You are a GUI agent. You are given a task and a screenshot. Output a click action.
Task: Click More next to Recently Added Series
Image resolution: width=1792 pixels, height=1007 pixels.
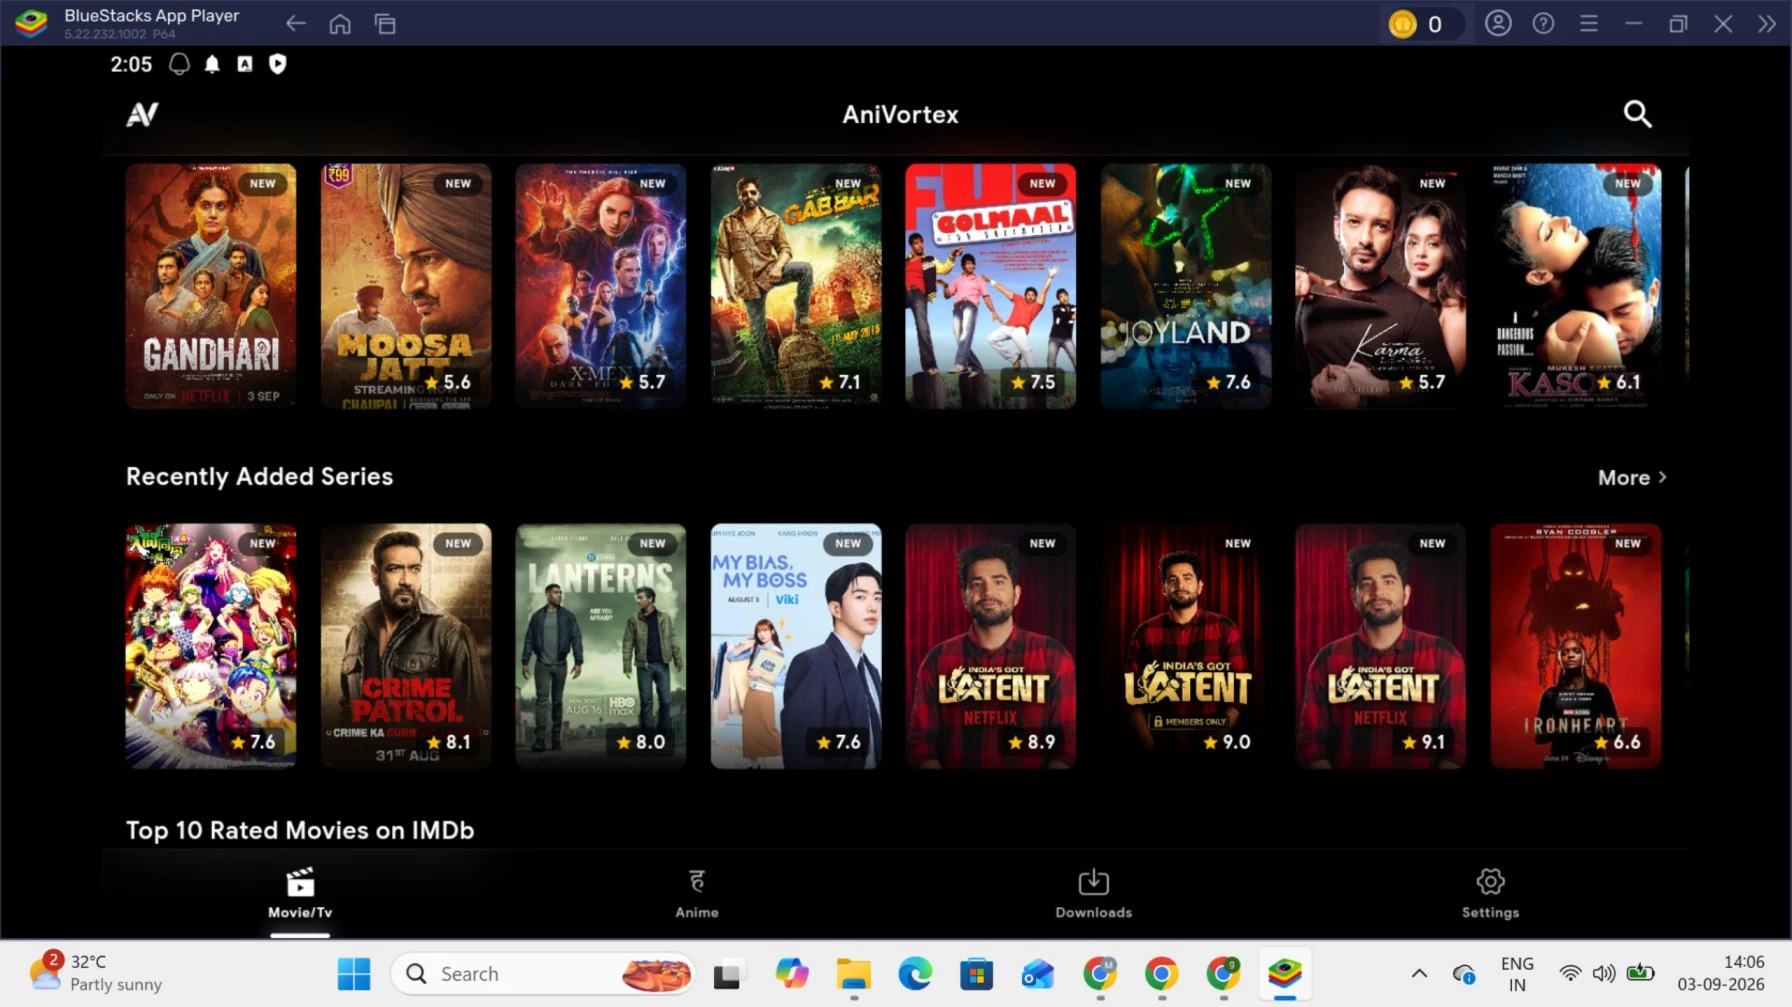click(1632, 478)
